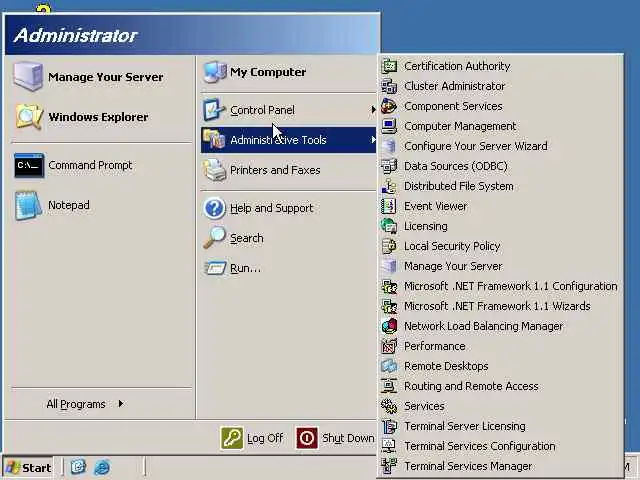Open Network Load Balancing Manager icon
The image size is (640, 480).
click(389, 326)
